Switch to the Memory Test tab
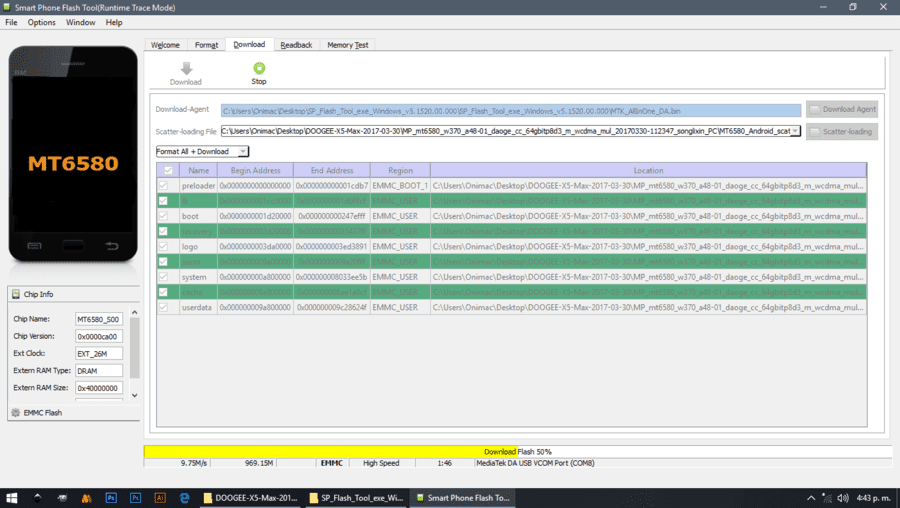 [x=348, y=45]
